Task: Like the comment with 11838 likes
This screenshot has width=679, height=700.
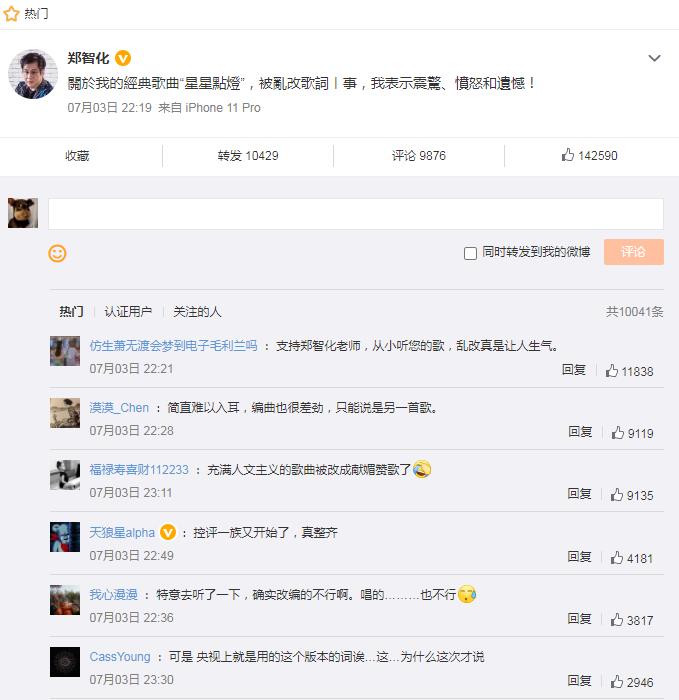Action: (612, 371)
